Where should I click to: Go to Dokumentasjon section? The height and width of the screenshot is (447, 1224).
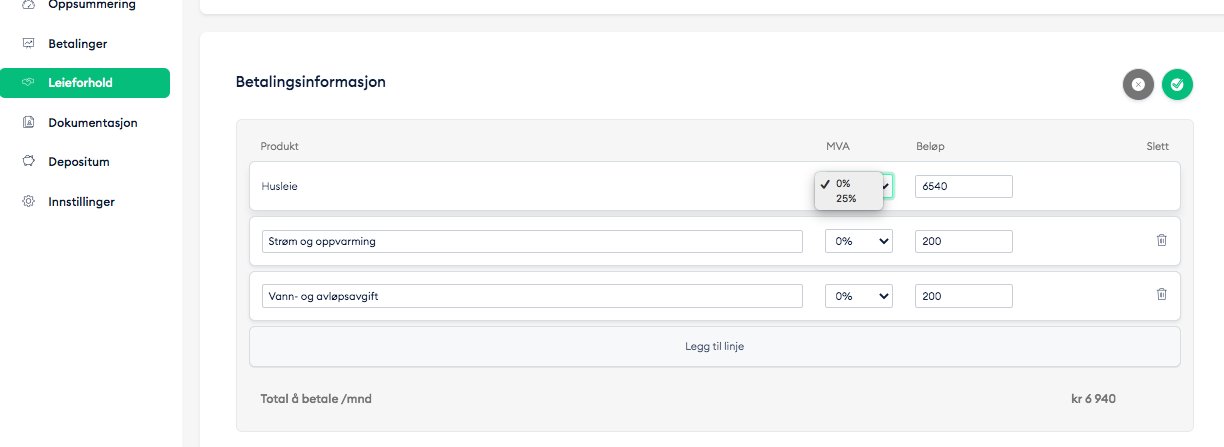coord(92,123)
